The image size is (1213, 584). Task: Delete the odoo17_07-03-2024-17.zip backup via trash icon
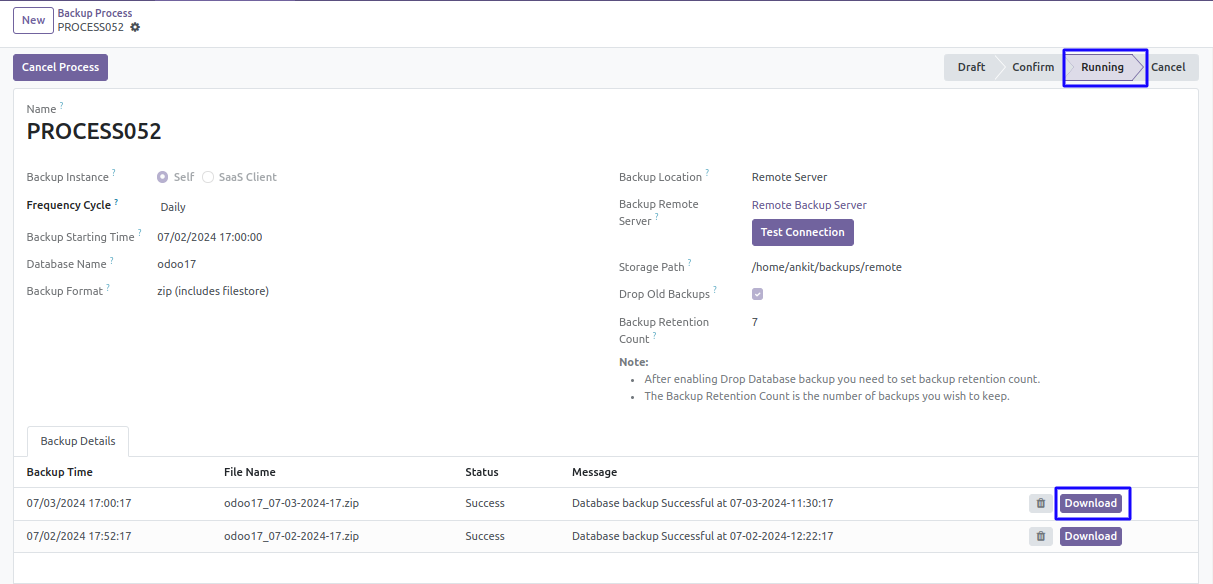[x=1040, y=504]
